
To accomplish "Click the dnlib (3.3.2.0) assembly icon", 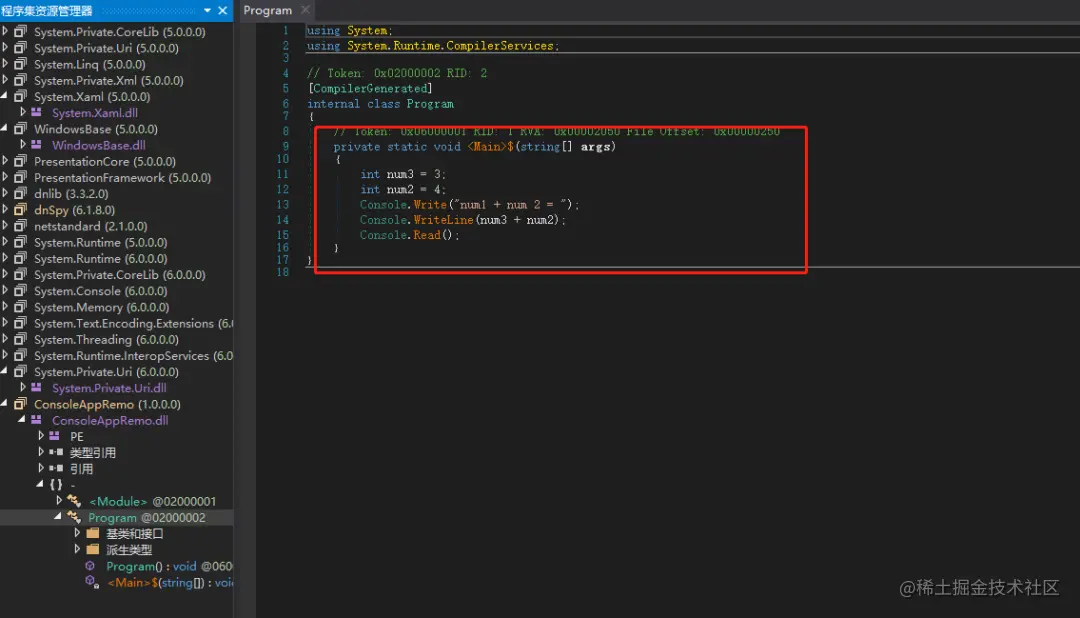I will click(x=21, y=193).
